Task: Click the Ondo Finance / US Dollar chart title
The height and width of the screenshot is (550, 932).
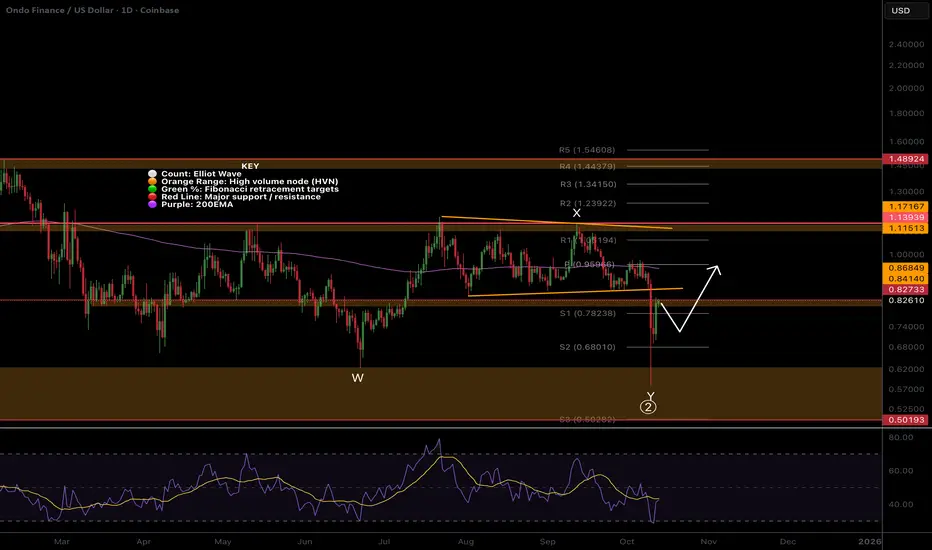Action: pyautogui.click(x=92, y=10)
